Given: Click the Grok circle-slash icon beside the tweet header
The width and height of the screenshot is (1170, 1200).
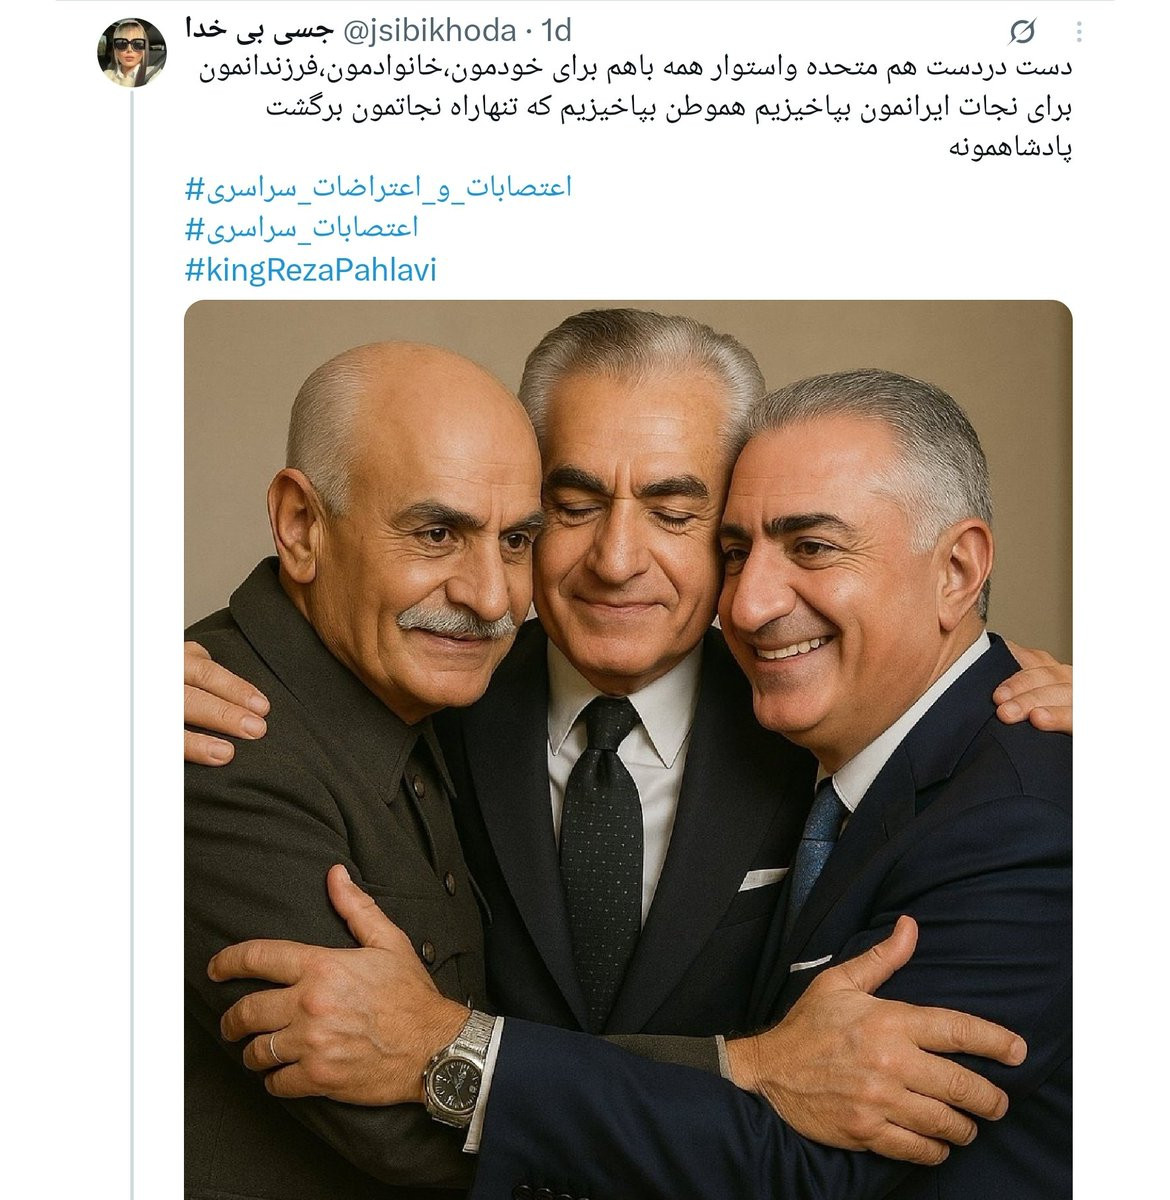Looking at the screenshot, I should 1021,33.
